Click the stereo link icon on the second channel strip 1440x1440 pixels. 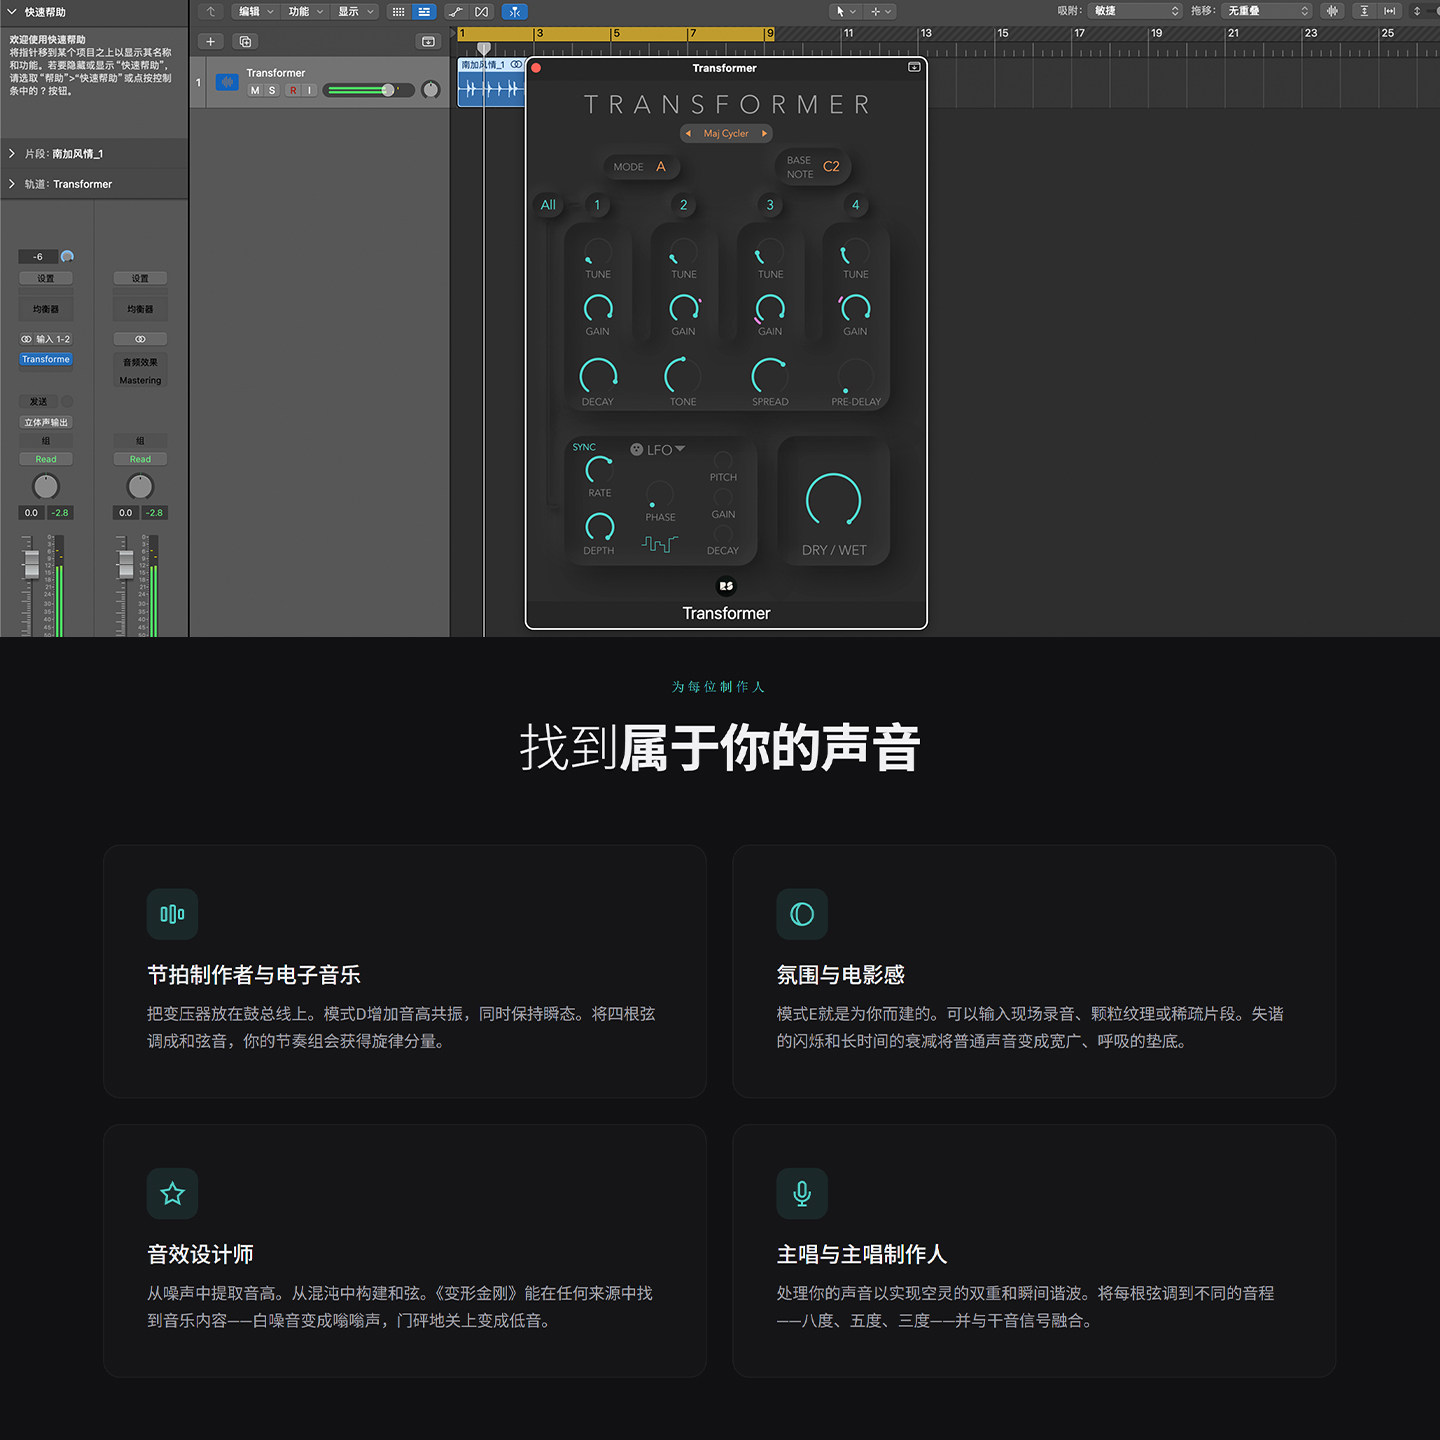tap(140, 339)
